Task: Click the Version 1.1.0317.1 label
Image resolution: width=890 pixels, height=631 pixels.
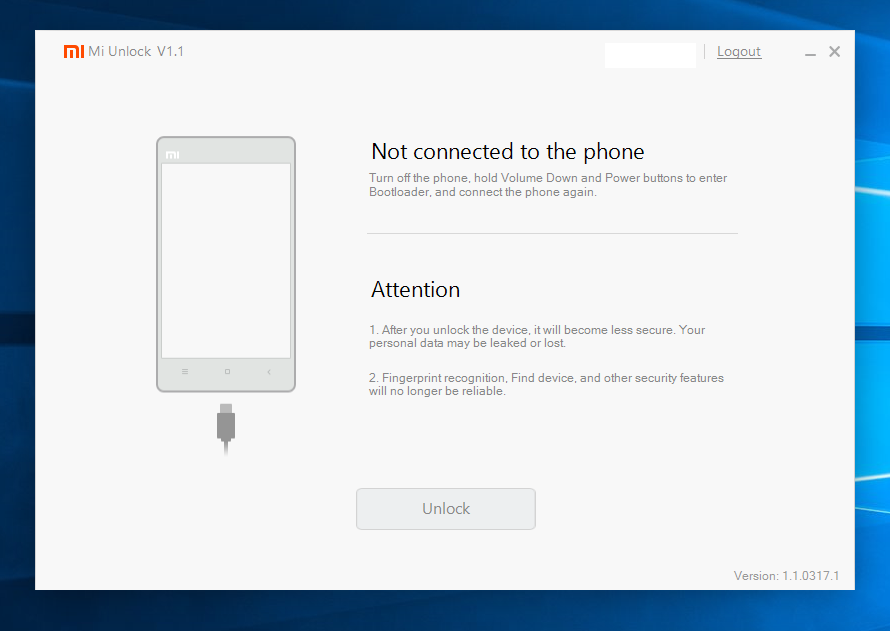Action: coord(786,576)
